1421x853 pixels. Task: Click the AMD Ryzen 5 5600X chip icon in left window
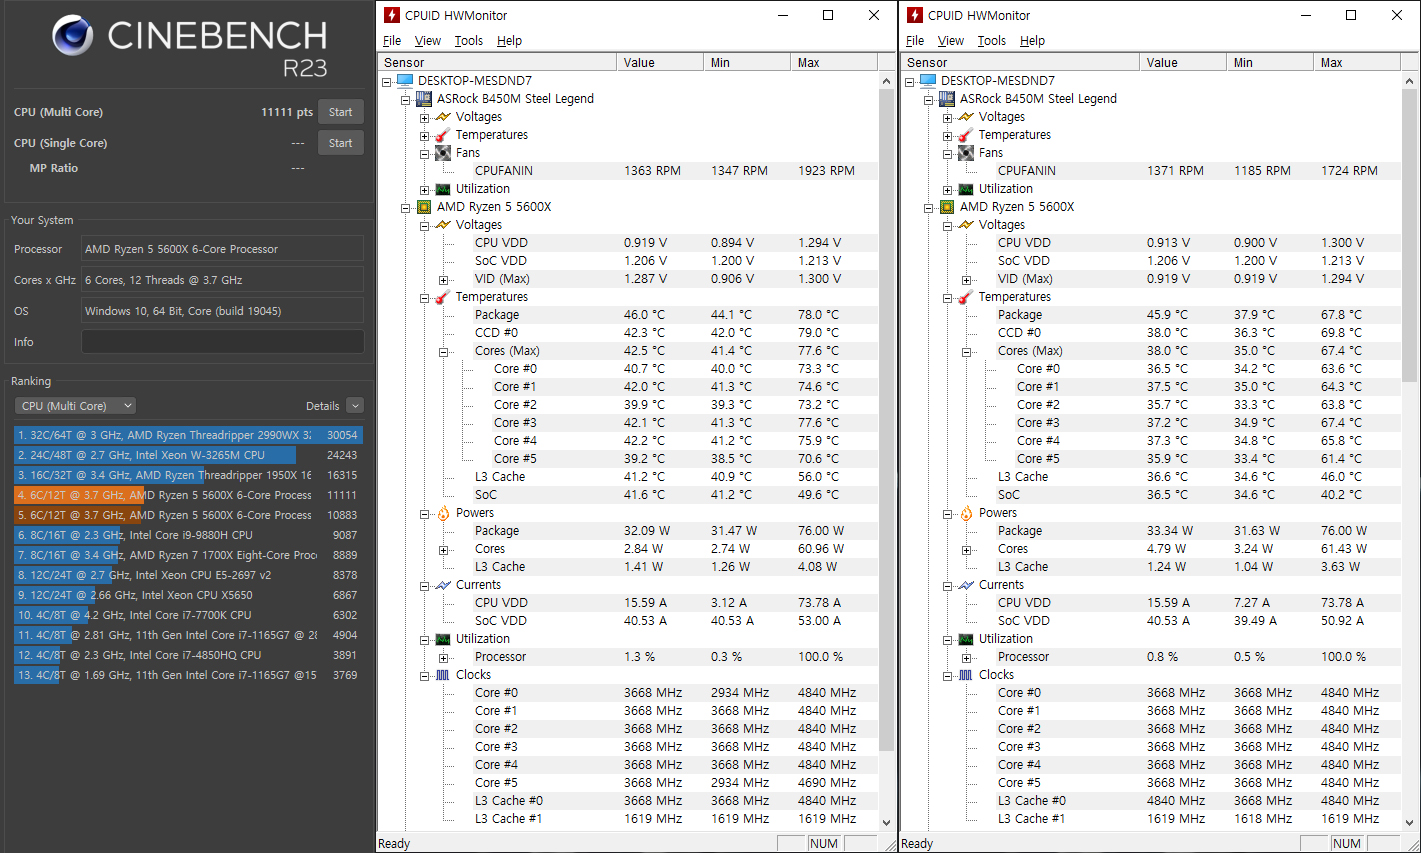coord(424,207)
